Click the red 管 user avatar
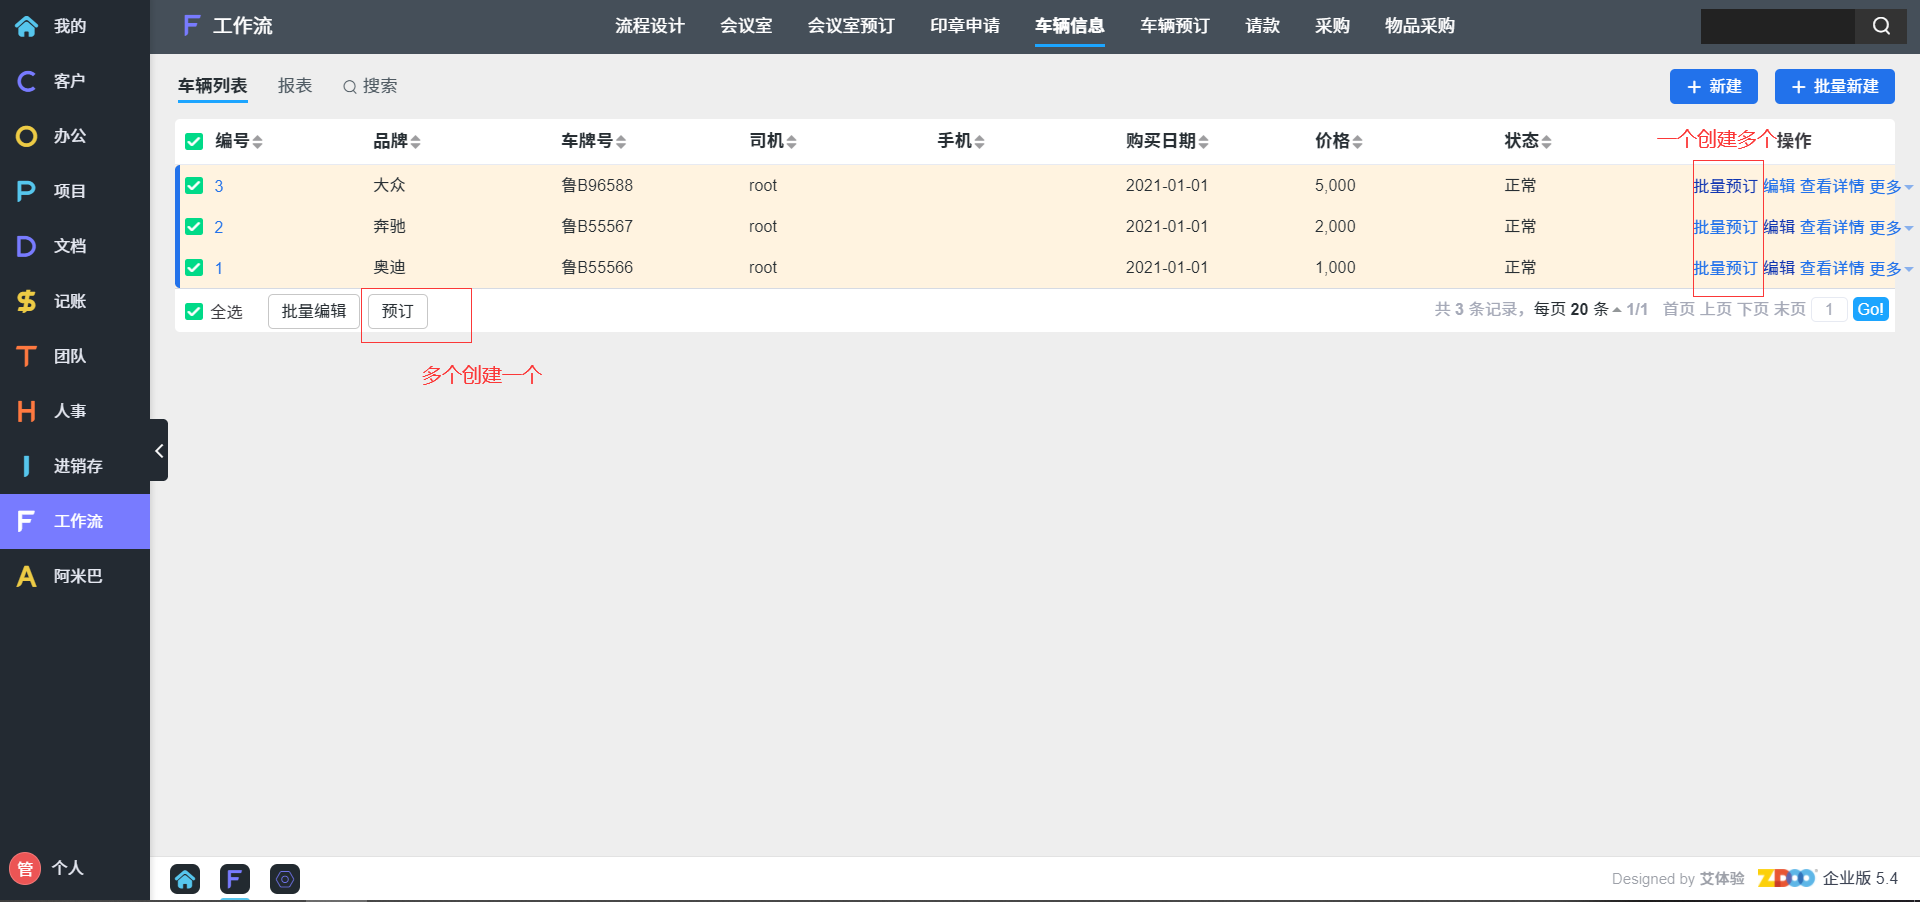 (24, 868)
